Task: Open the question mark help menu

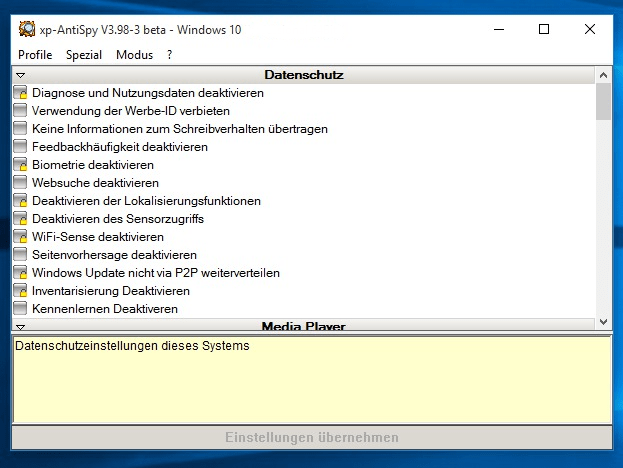Action: point(170,54)
